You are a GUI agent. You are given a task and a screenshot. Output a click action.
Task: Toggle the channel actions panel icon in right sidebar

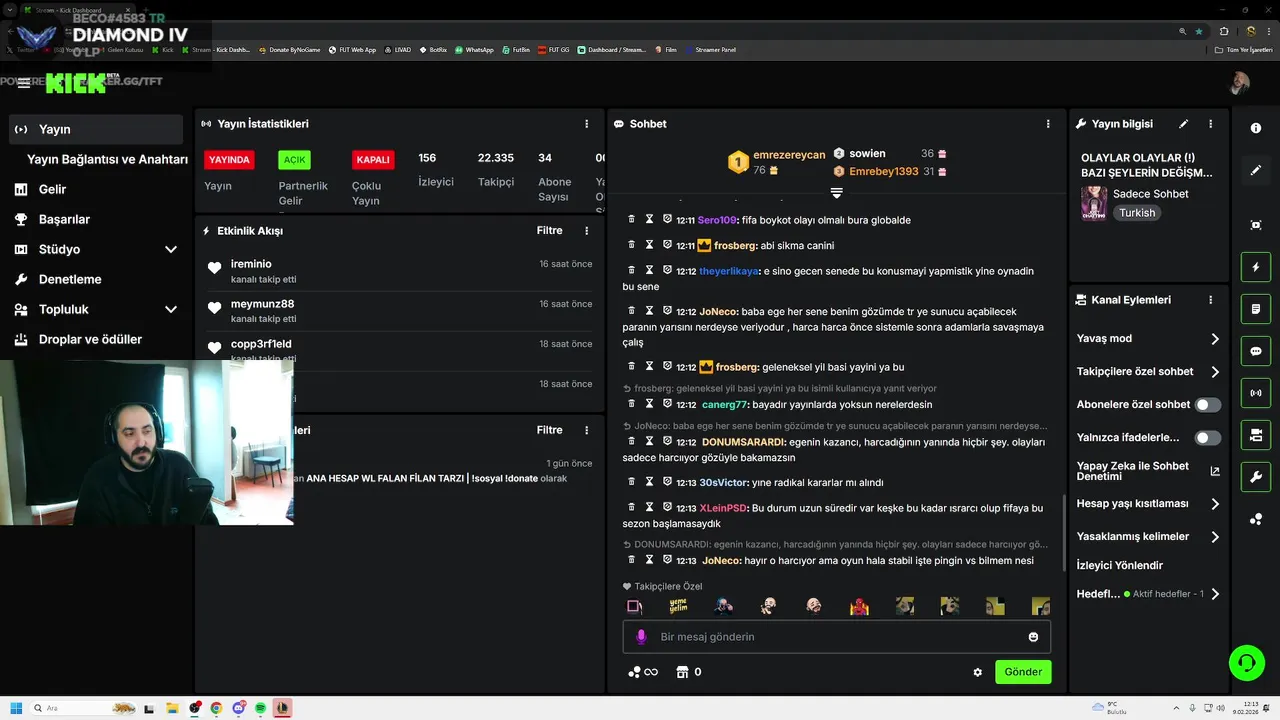[1256, 435]
